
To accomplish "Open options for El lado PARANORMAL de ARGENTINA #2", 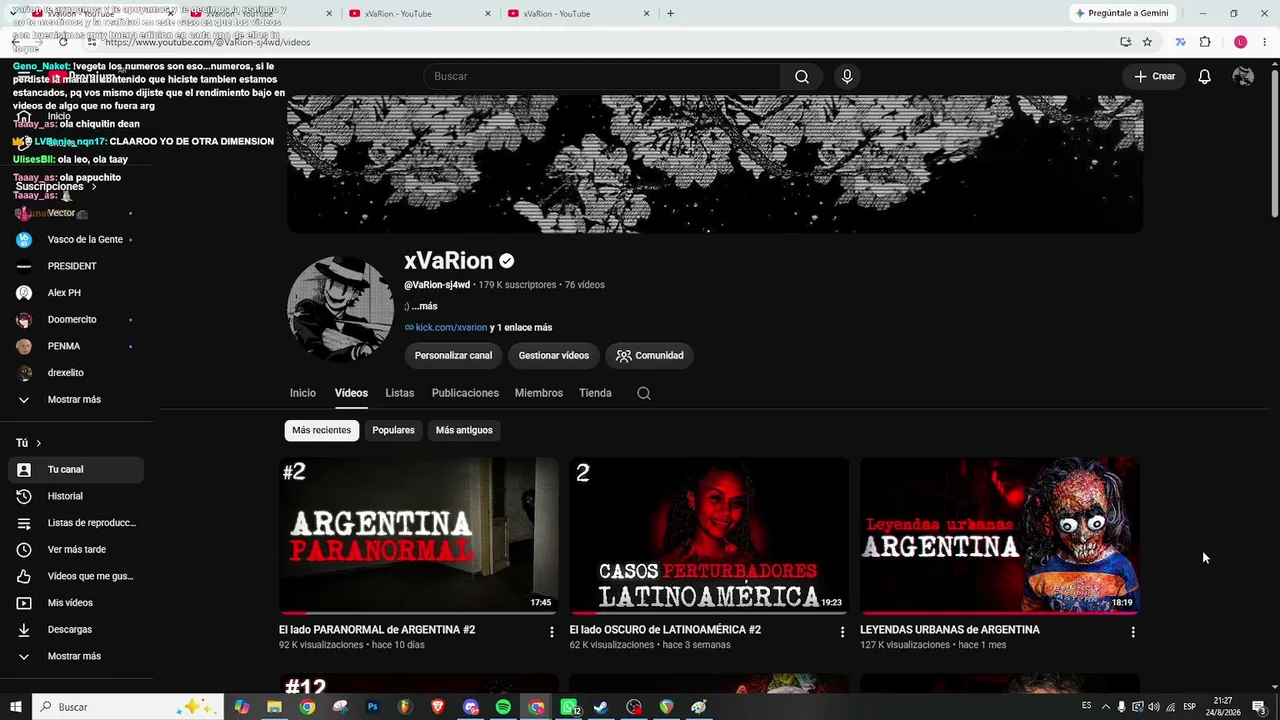I will (551, 632).
